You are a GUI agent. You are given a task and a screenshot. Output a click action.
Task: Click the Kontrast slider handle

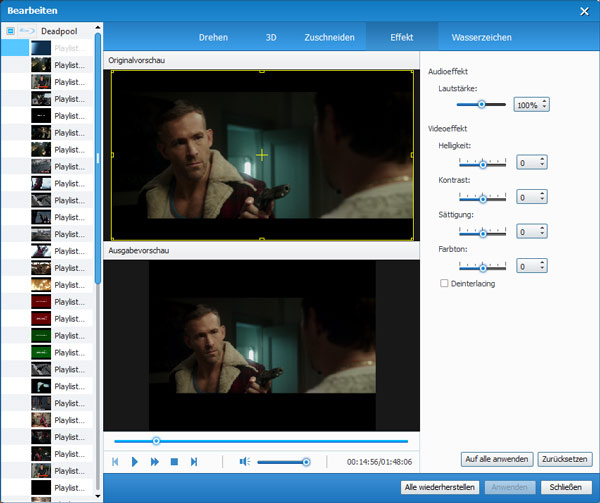(482, 197)
